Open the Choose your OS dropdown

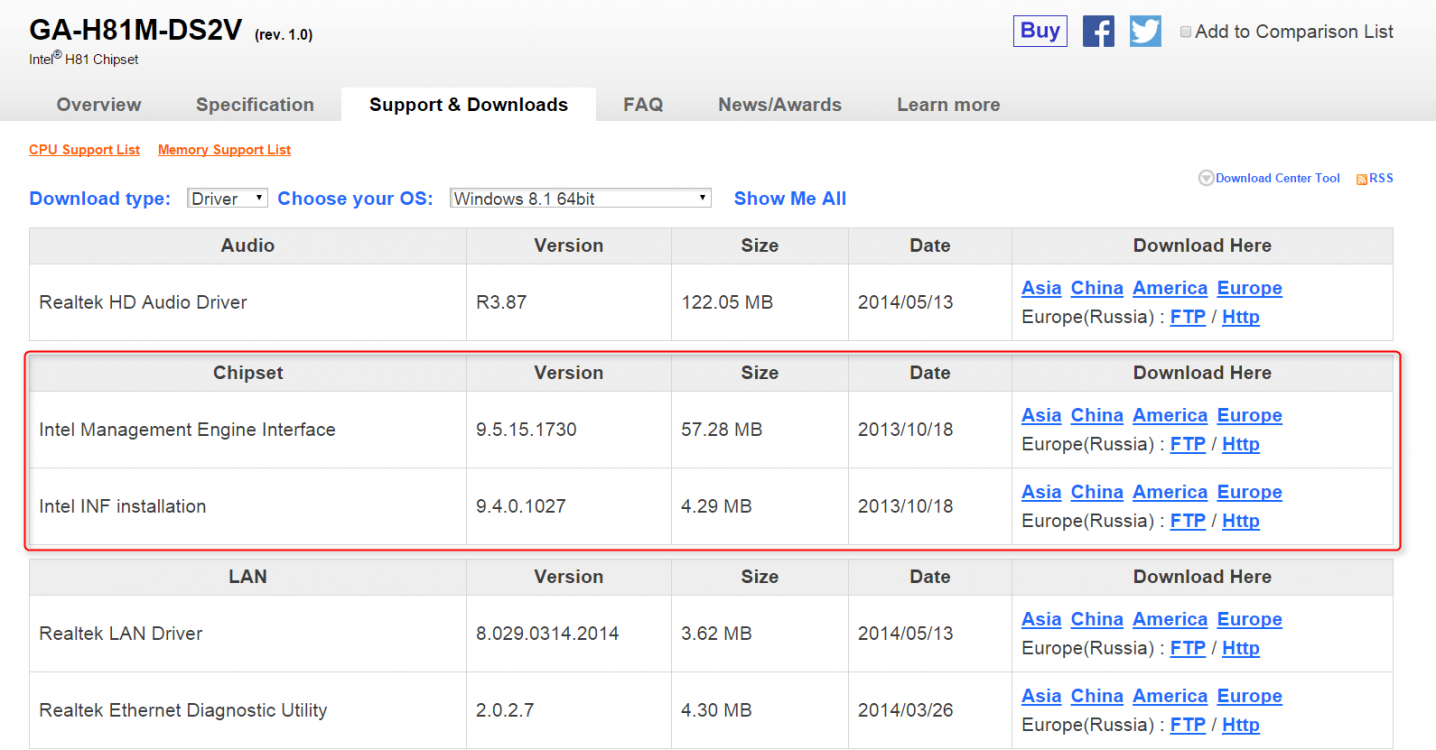click(581, 198)
